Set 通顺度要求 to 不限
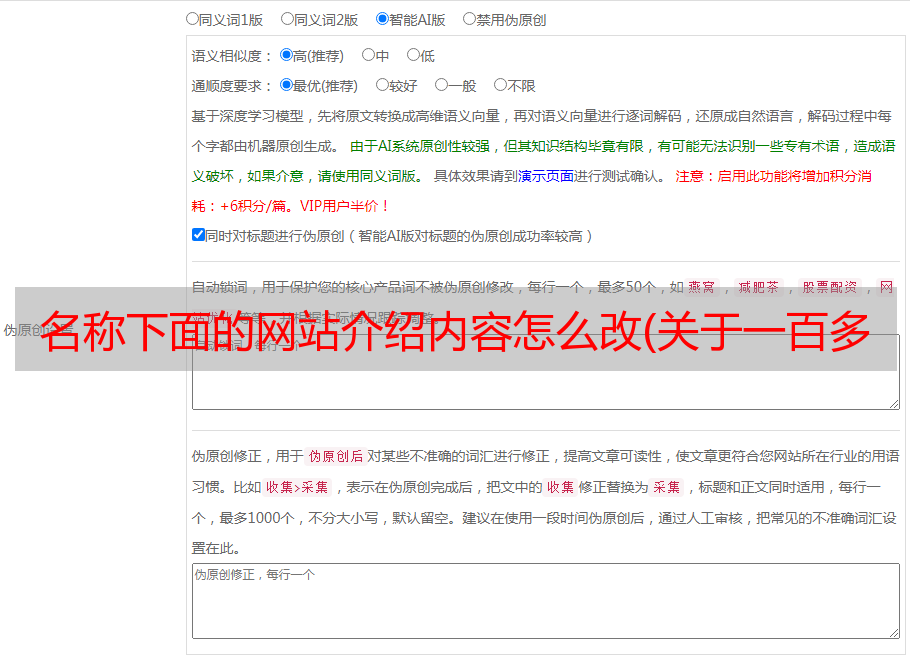The width and height of the screenshot is (911, 658). (500, 85)
